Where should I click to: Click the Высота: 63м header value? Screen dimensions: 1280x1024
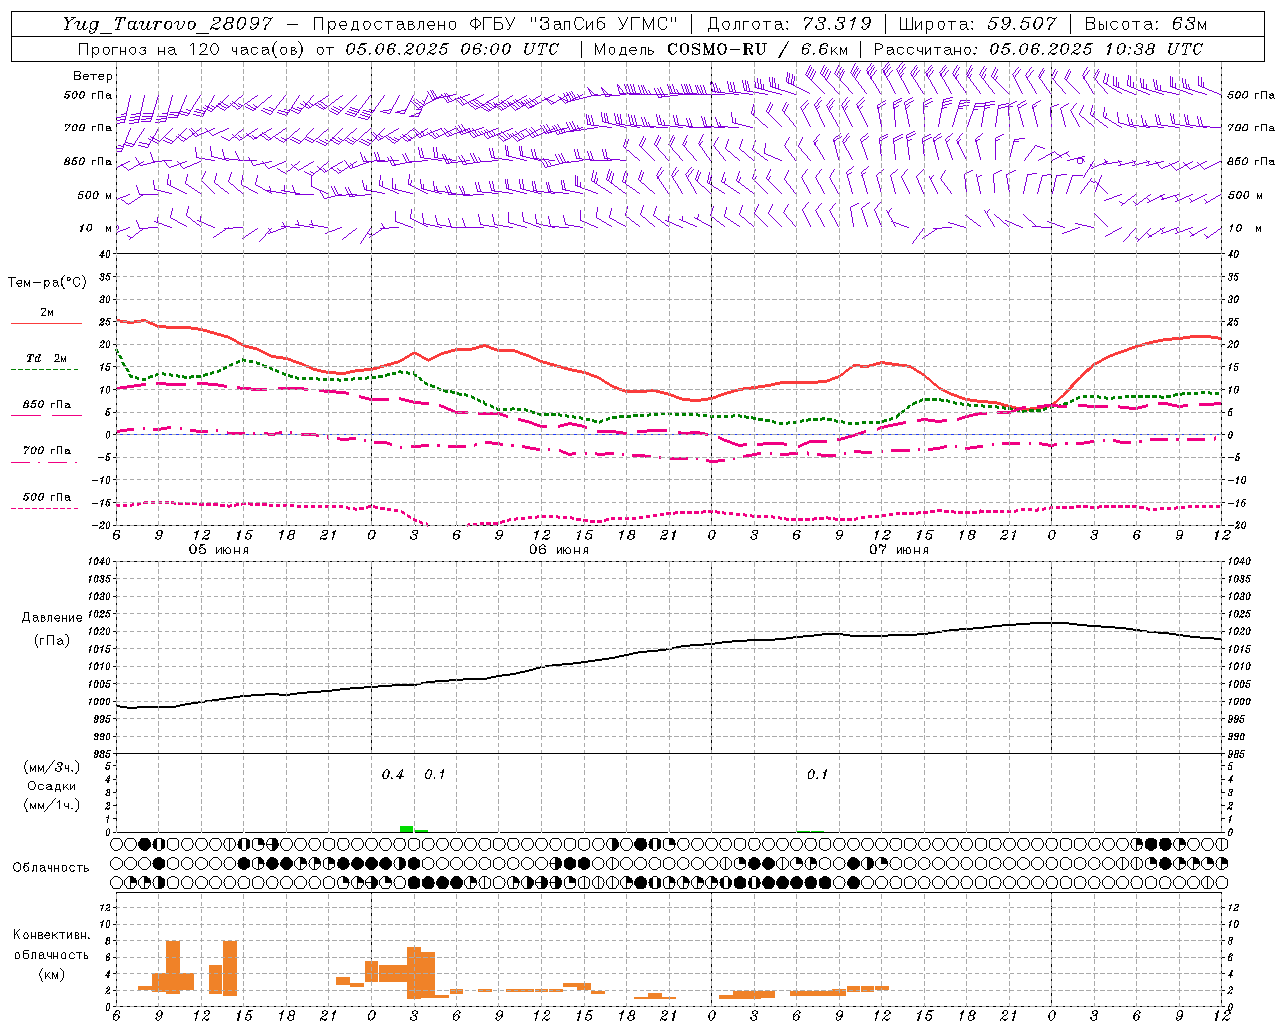[1145, 24]
